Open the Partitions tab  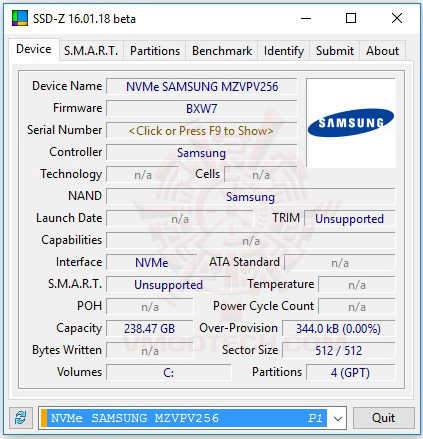click(x=155, y=51)
